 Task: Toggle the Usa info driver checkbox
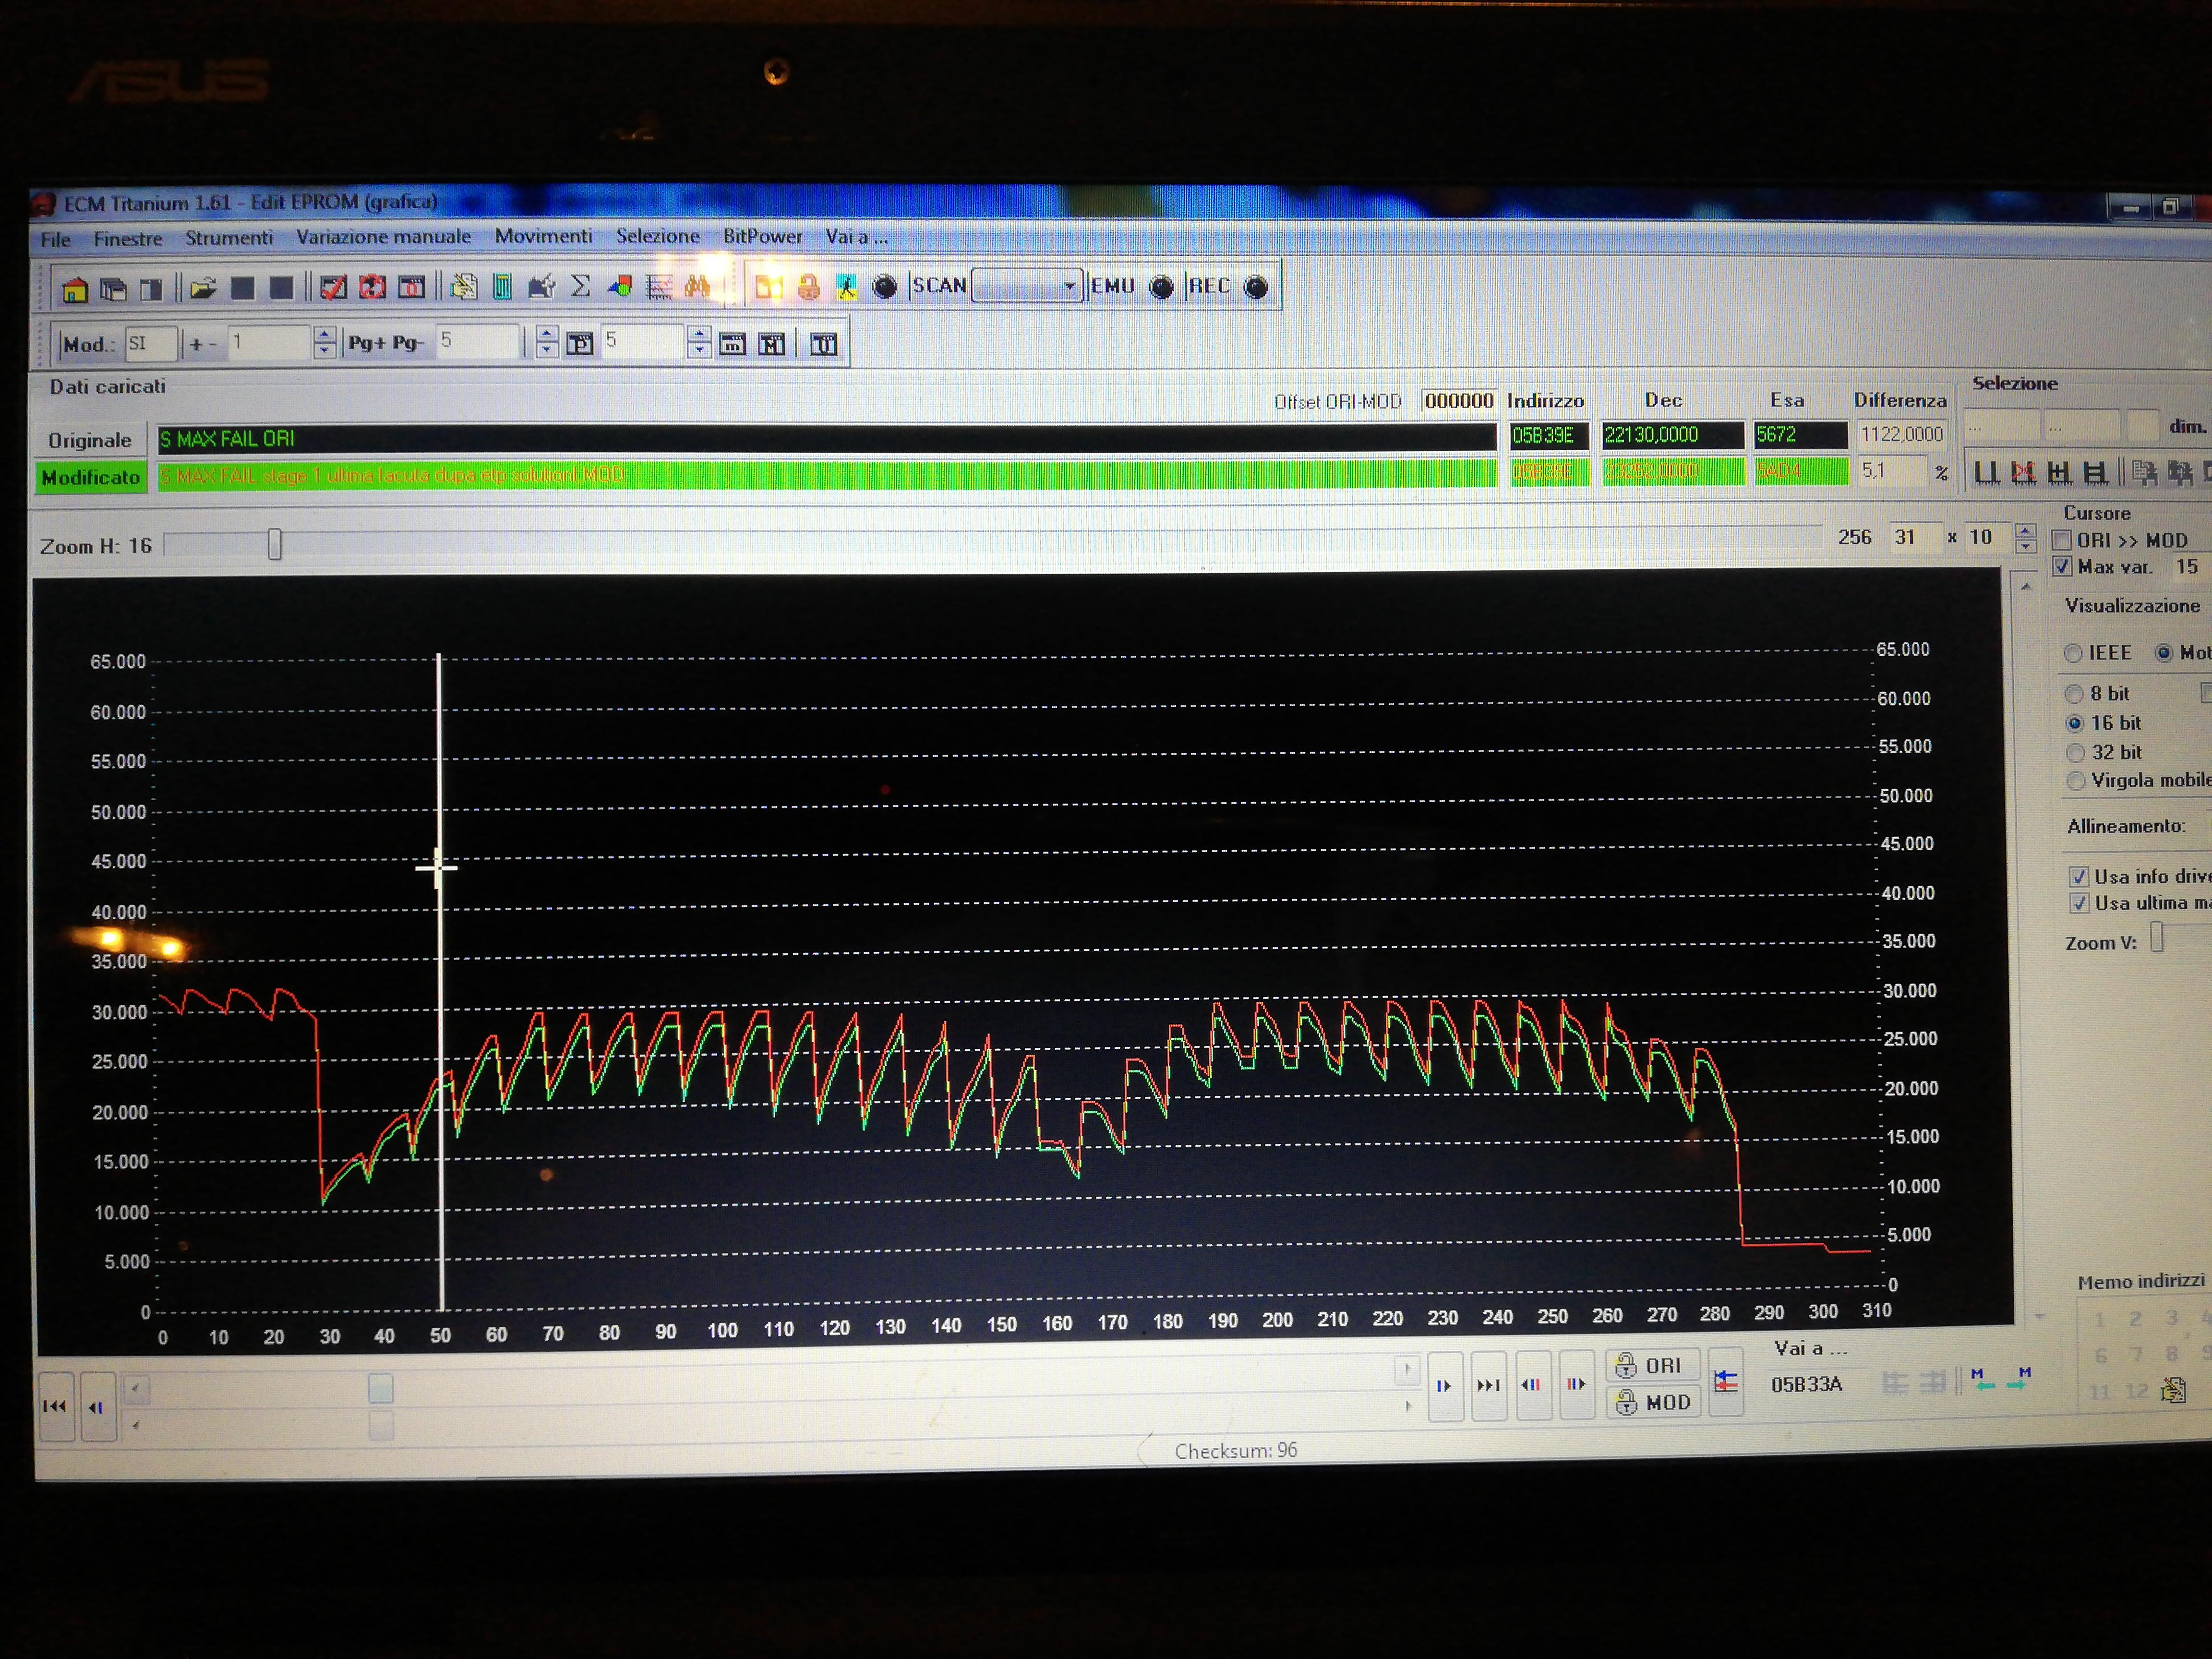(x=2079, y=877)
